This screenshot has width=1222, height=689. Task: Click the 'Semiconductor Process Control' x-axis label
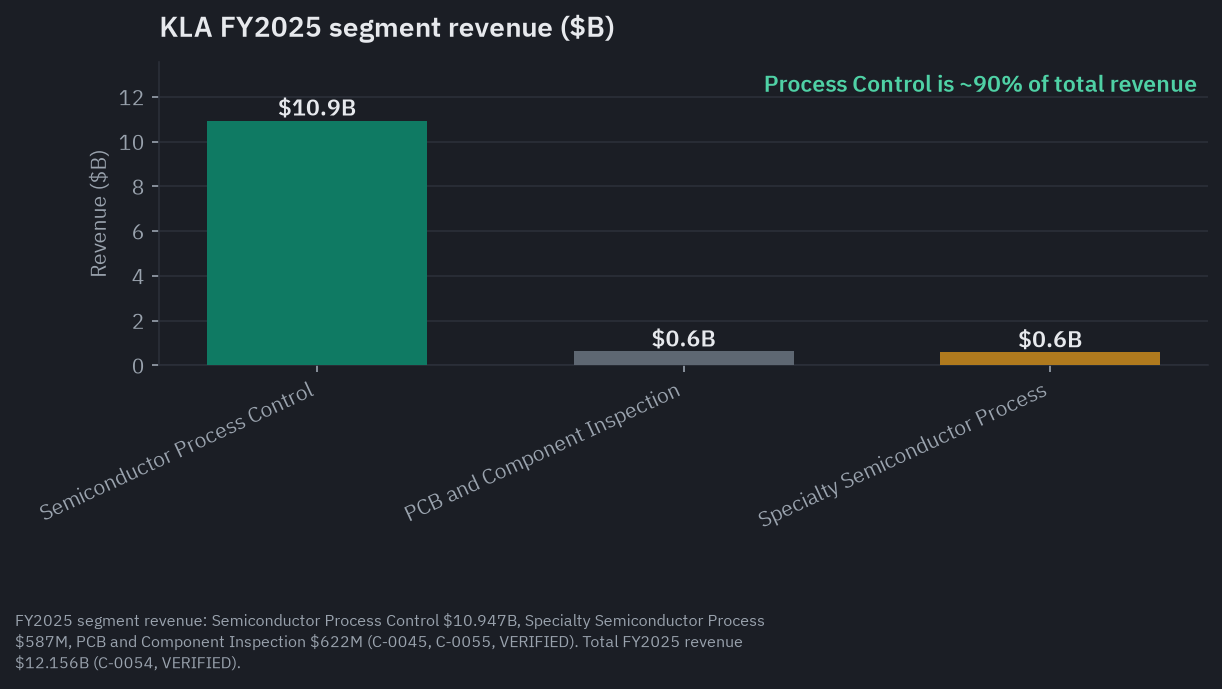177,451
